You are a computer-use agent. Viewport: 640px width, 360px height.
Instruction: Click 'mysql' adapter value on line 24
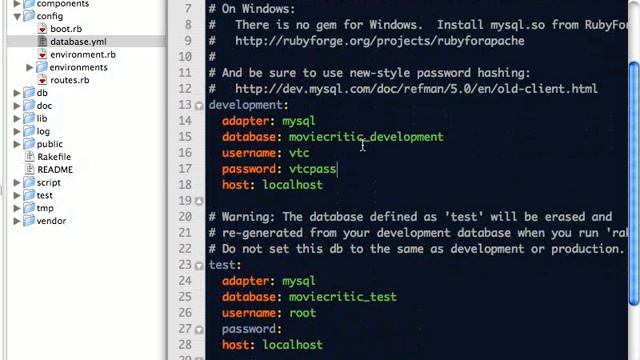pyautogui.click(x=299, y=281)
